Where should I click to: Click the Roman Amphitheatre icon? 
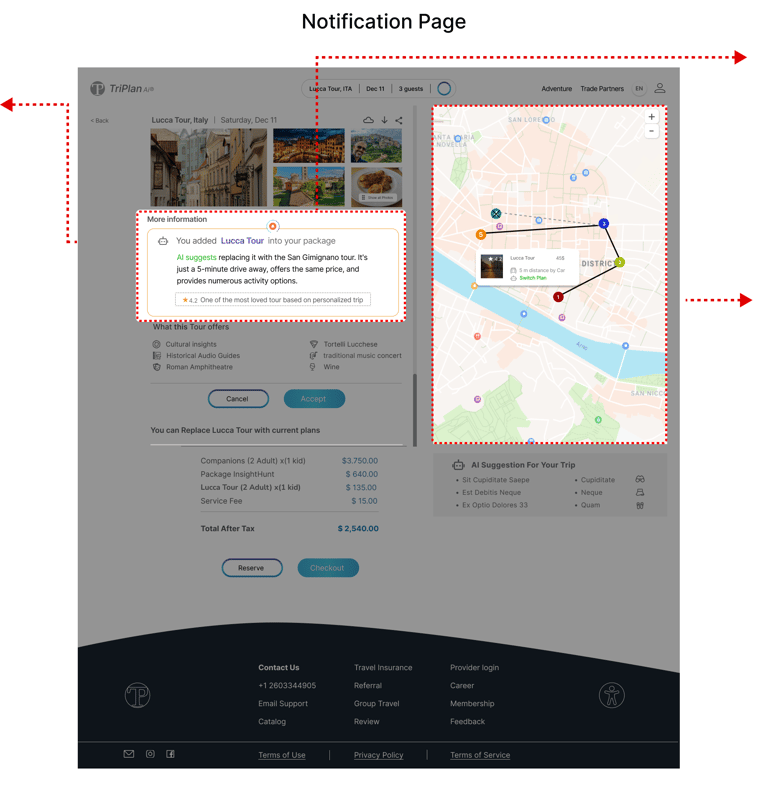(x=157, y=367)
